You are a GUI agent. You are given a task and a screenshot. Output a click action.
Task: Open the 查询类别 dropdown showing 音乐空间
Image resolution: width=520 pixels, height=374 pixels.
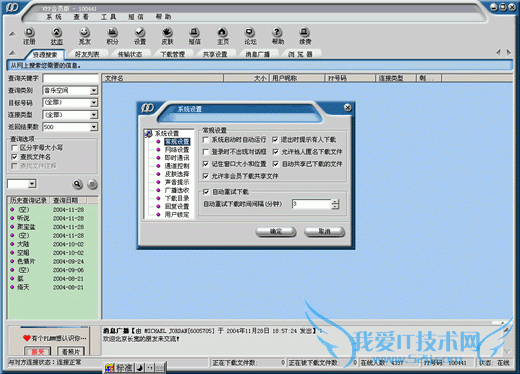[x=94, y=90]
